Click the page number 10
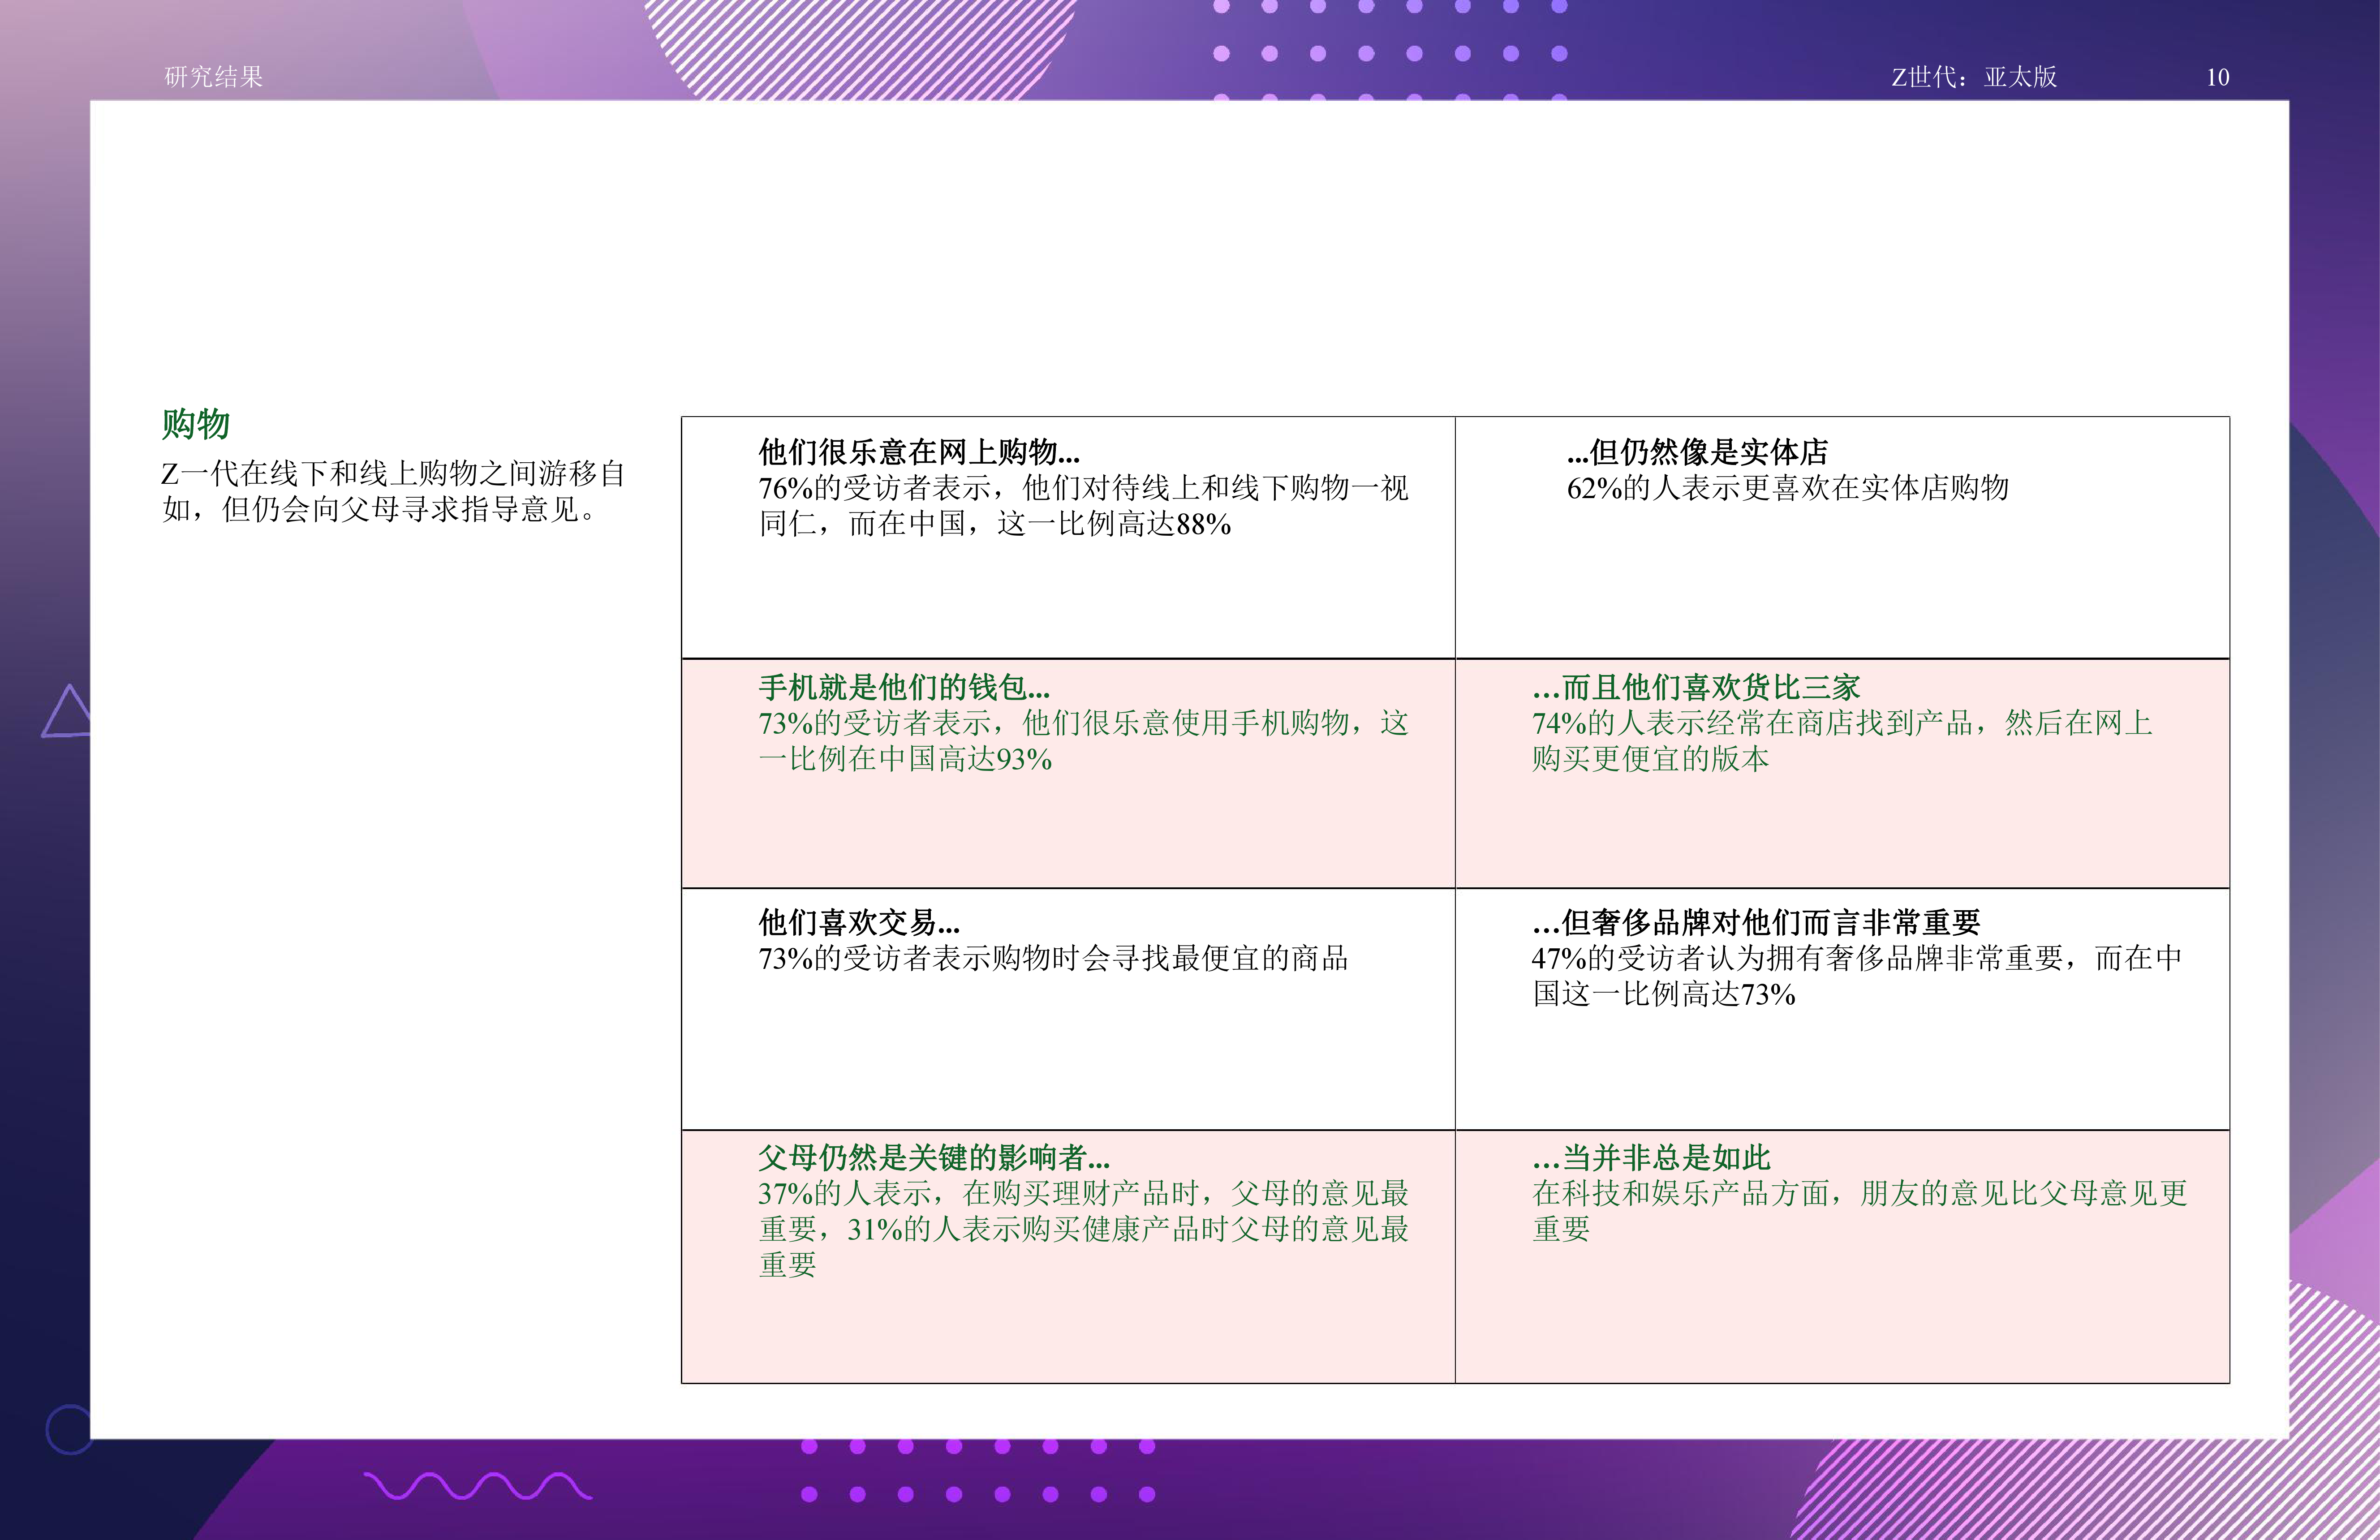The height and width of the screenshot is (1540, 2380). 2217,77
